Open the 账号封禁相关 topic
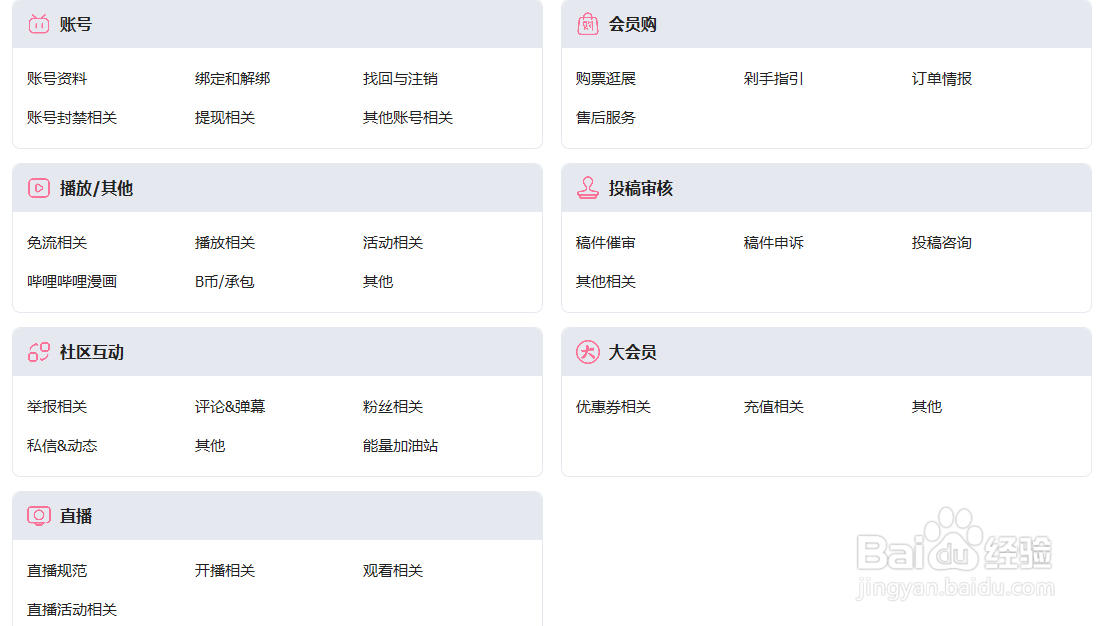This screenshot has height=626, width=1117. point(72,118)
